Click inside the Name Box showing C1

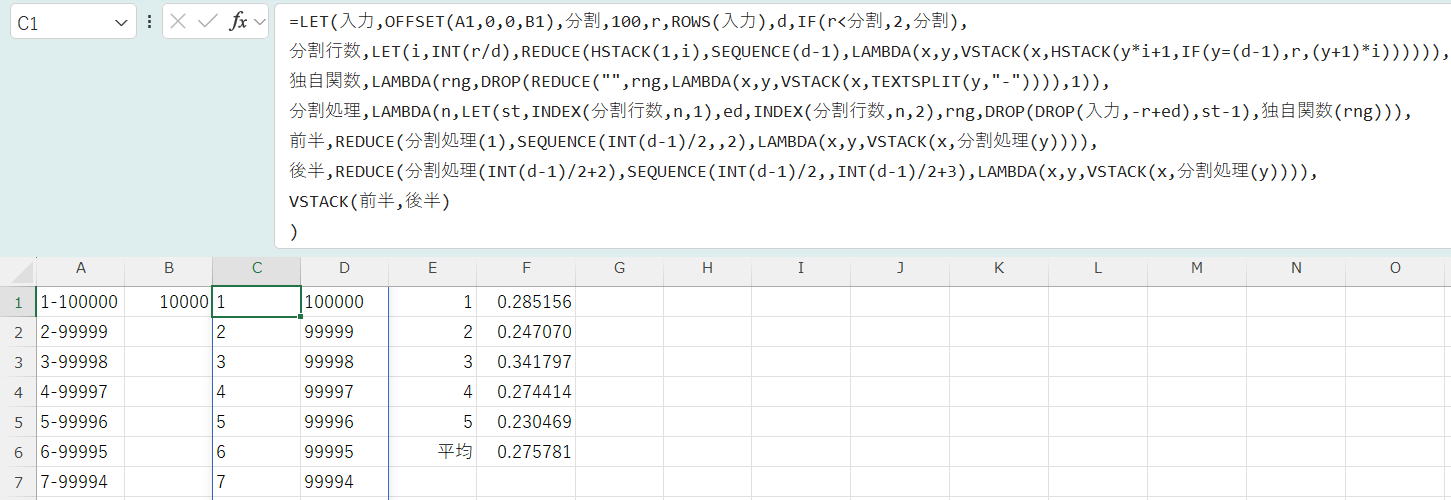(x=60, y=23)
